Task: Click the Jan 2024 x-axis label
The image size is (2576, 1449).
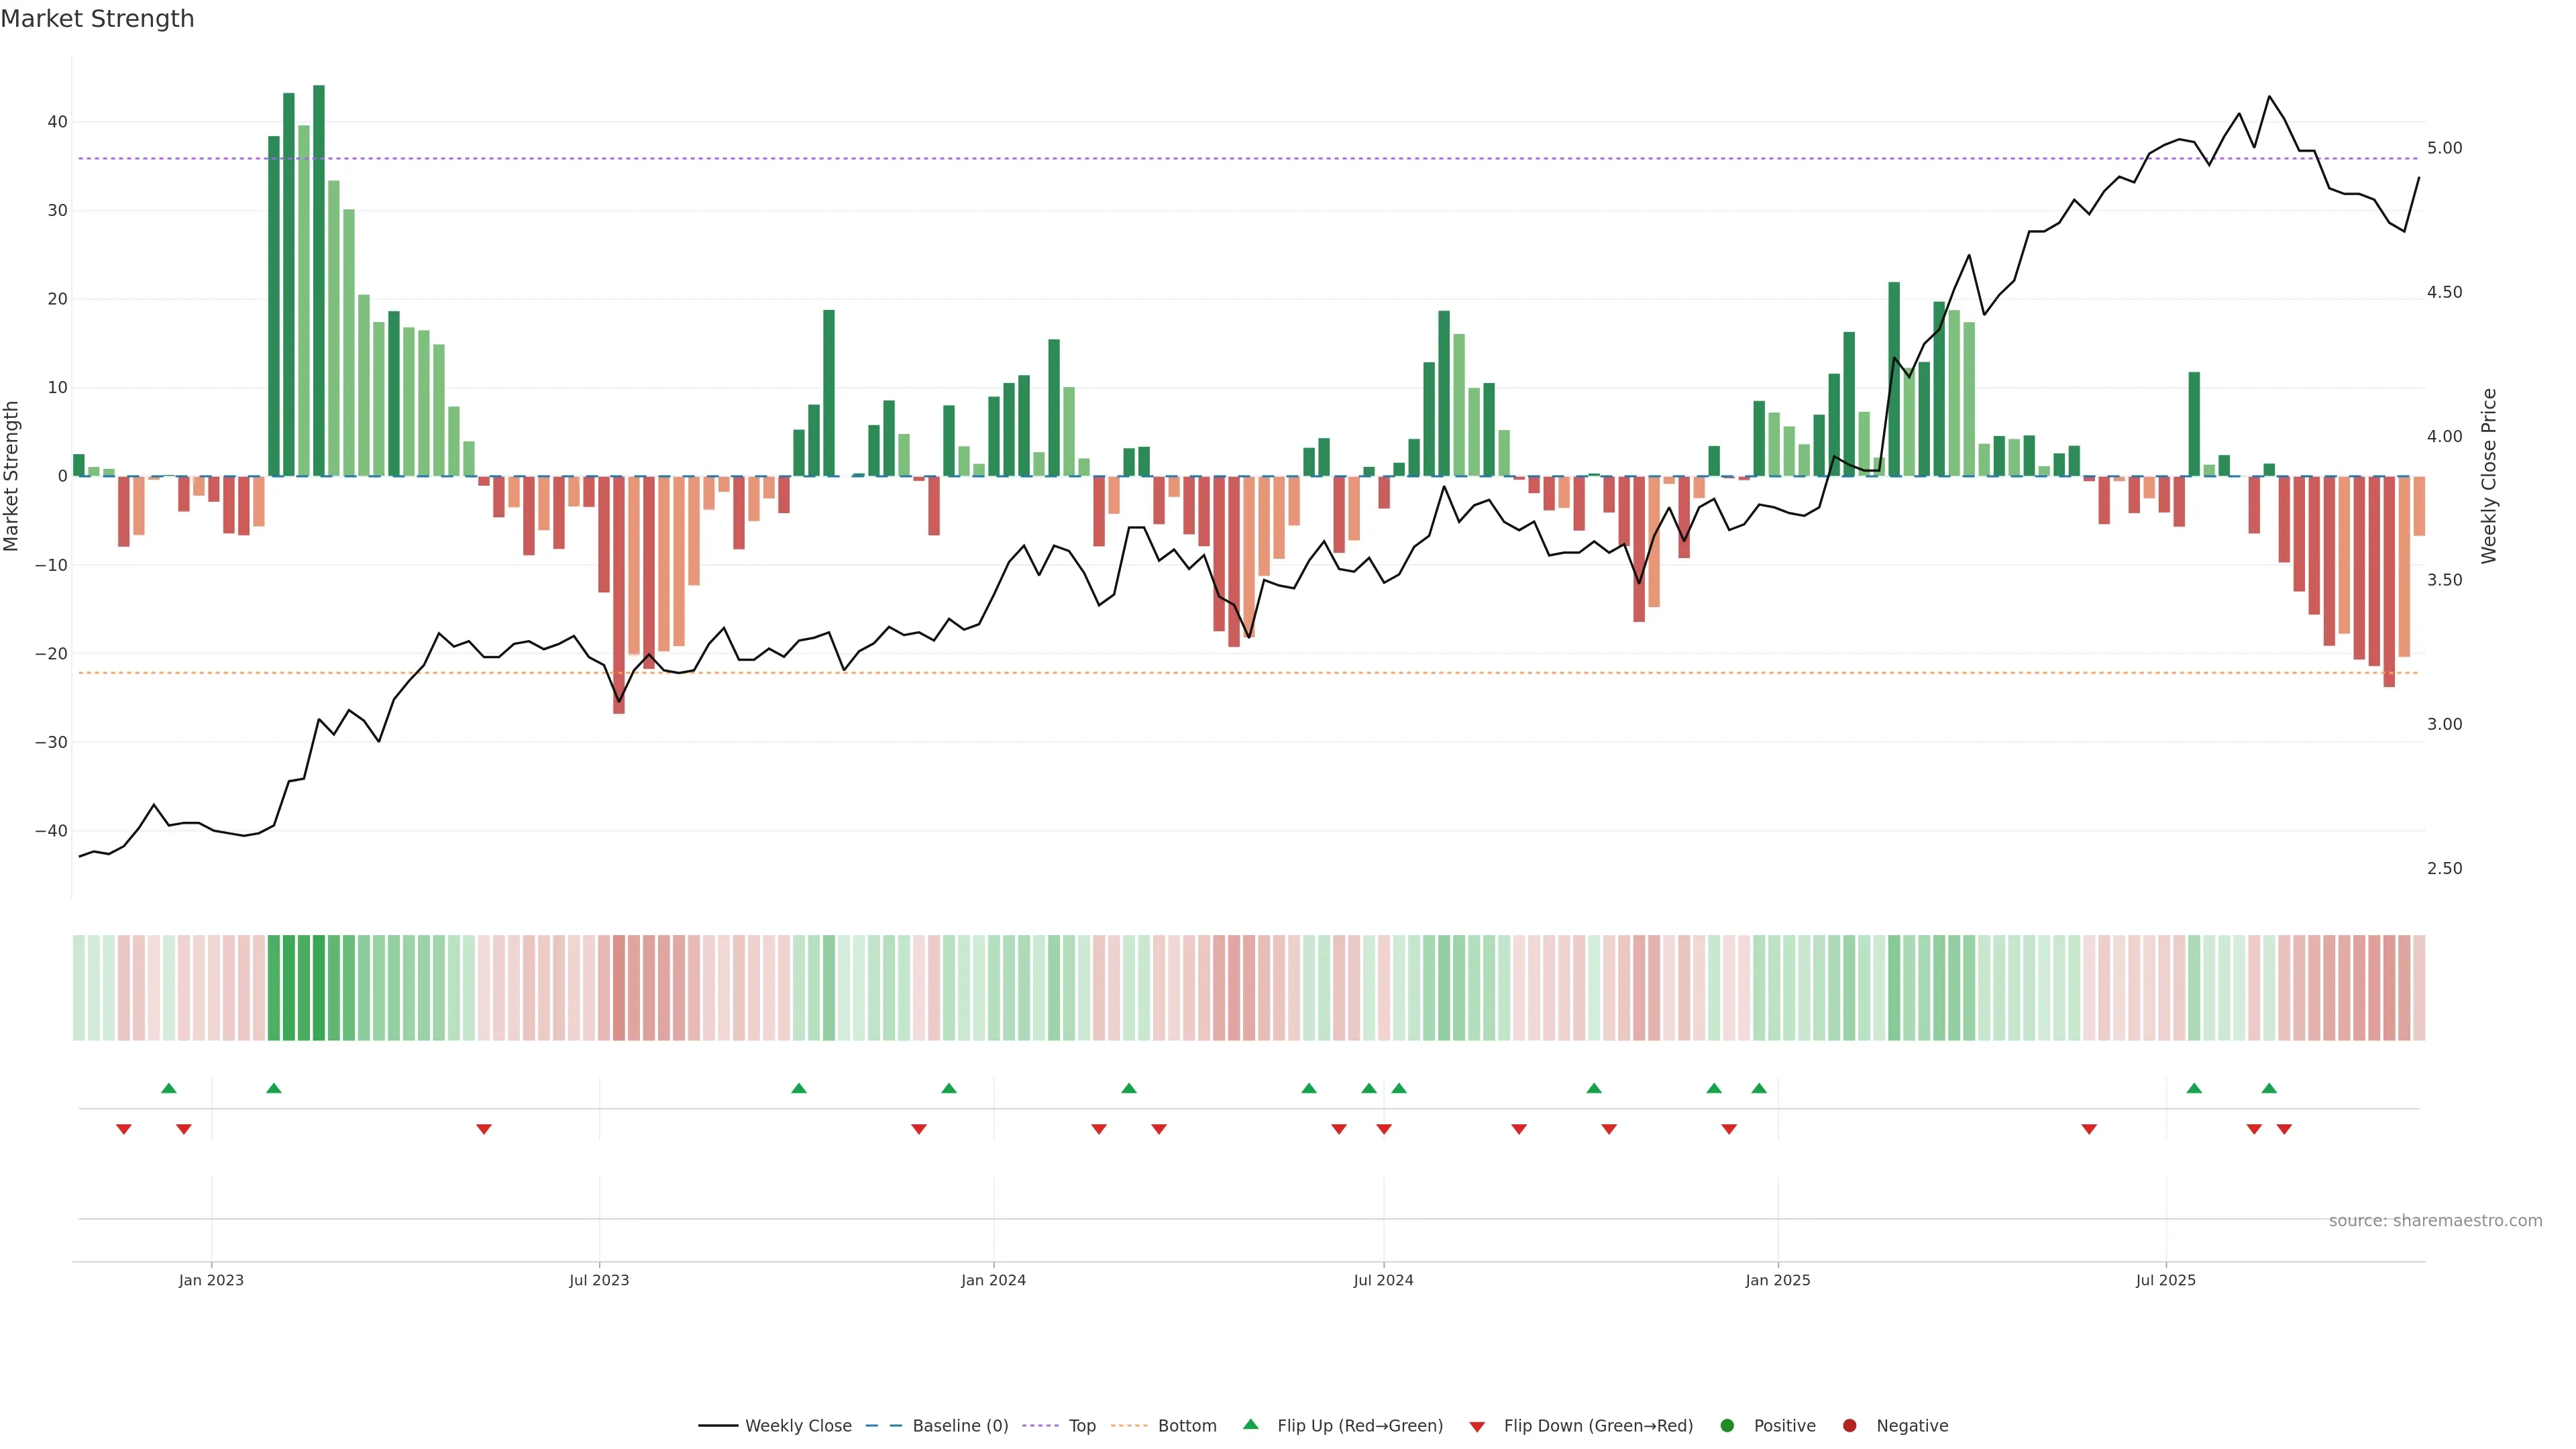Action: tap(993, 1280)
